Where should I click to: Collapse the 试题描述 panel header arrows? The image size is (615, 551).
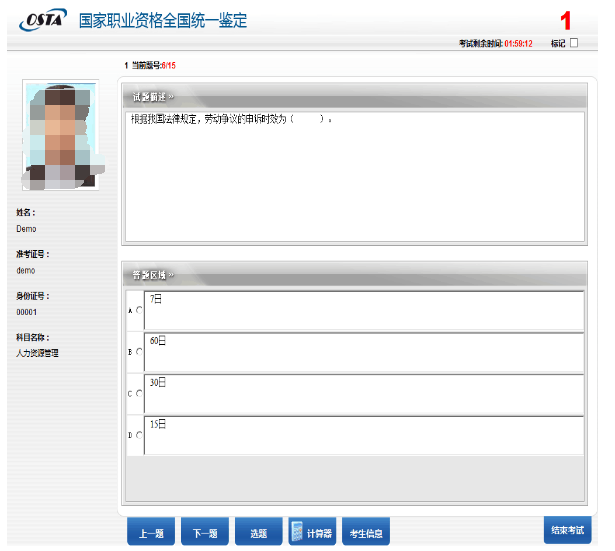(x=171, y=97)
